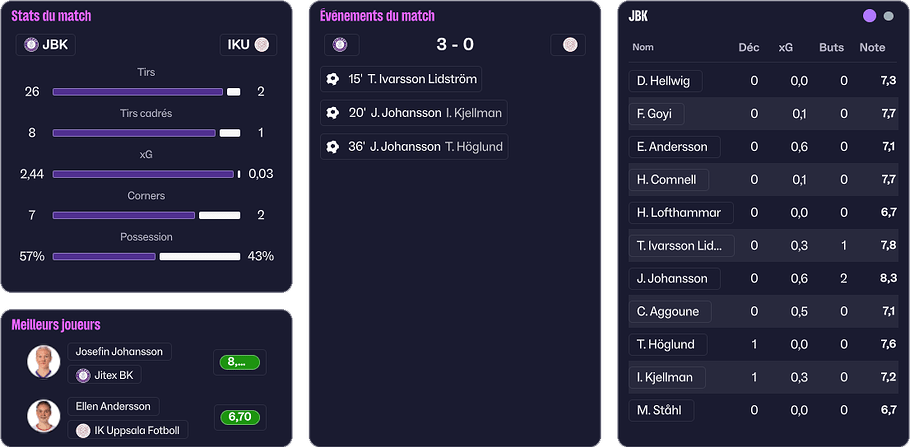The height and width of the screenshot is (447, 910).
Task: Click the IK Uppsala Fotboll crest icon
Action: click(x=84, y=430)
